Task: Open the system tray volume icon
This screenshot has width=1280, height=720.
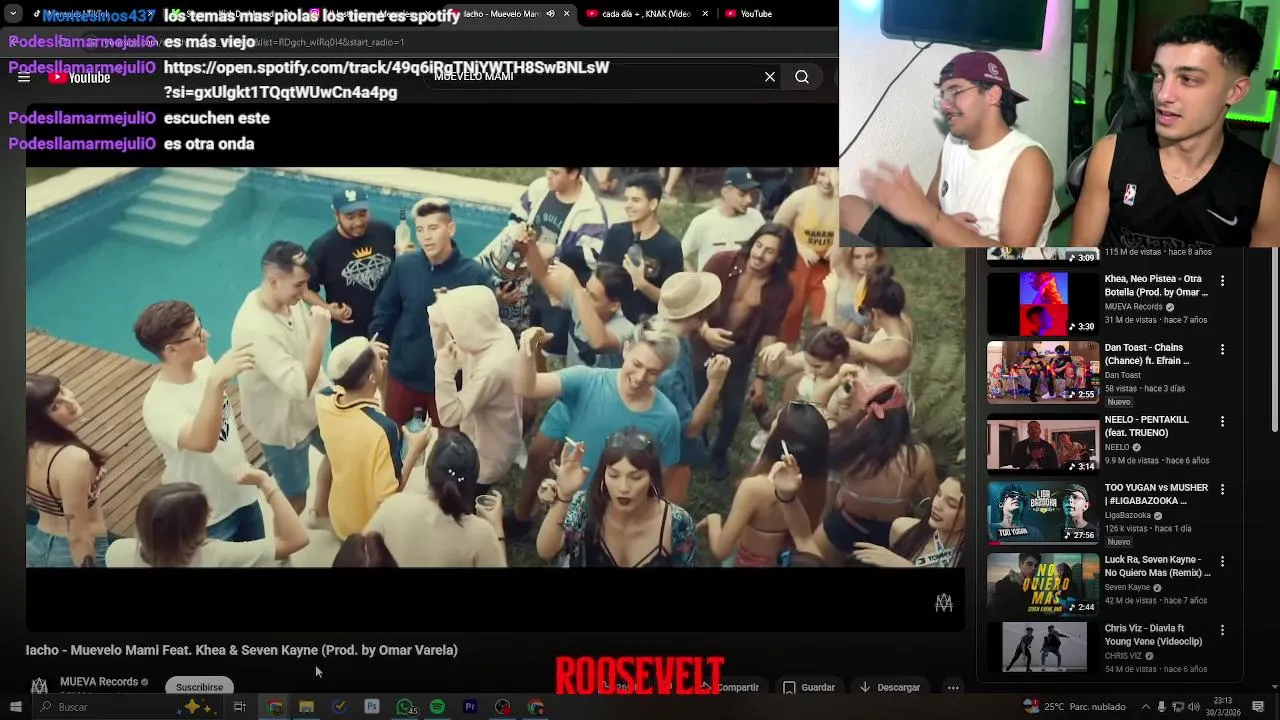Action: coord(1194,707)
